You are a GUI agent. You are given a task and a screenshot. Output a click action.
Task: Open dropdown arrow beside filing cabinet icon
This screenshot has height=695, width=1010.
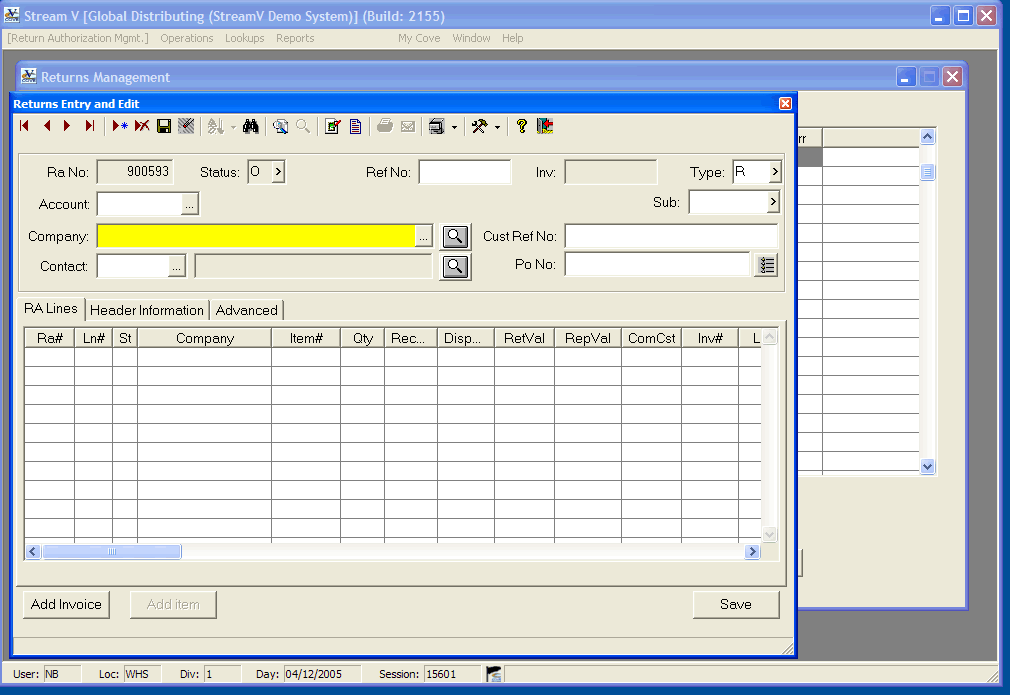tap(454, 127)
